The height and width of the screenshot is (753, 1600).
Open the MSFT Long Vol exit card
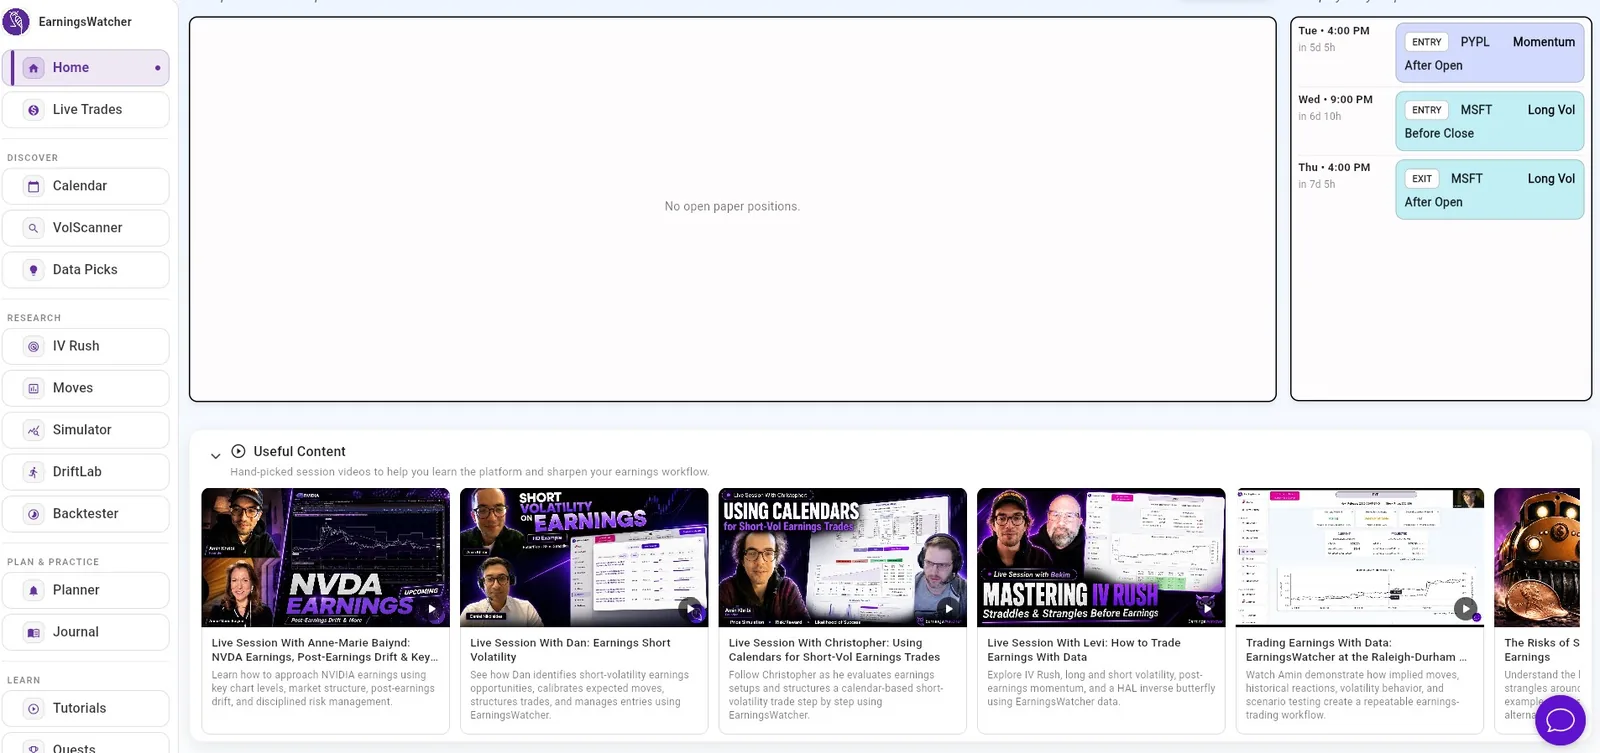point(1490,190)
